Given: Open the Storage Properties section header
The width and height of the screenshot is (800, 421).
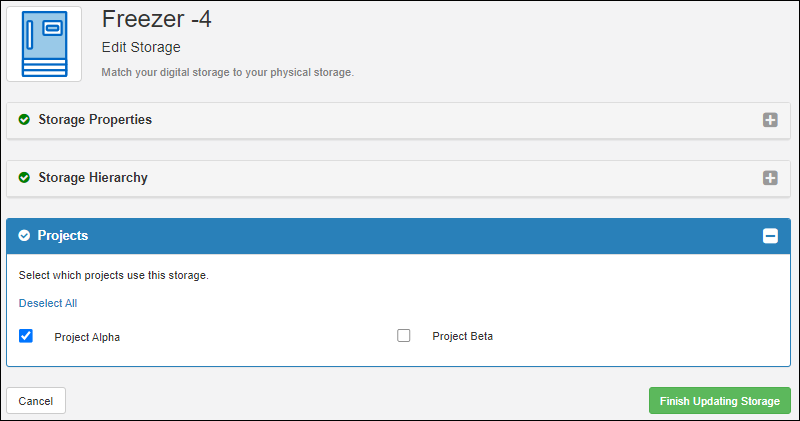Looking at the screenshot, I should pos(398,120).
